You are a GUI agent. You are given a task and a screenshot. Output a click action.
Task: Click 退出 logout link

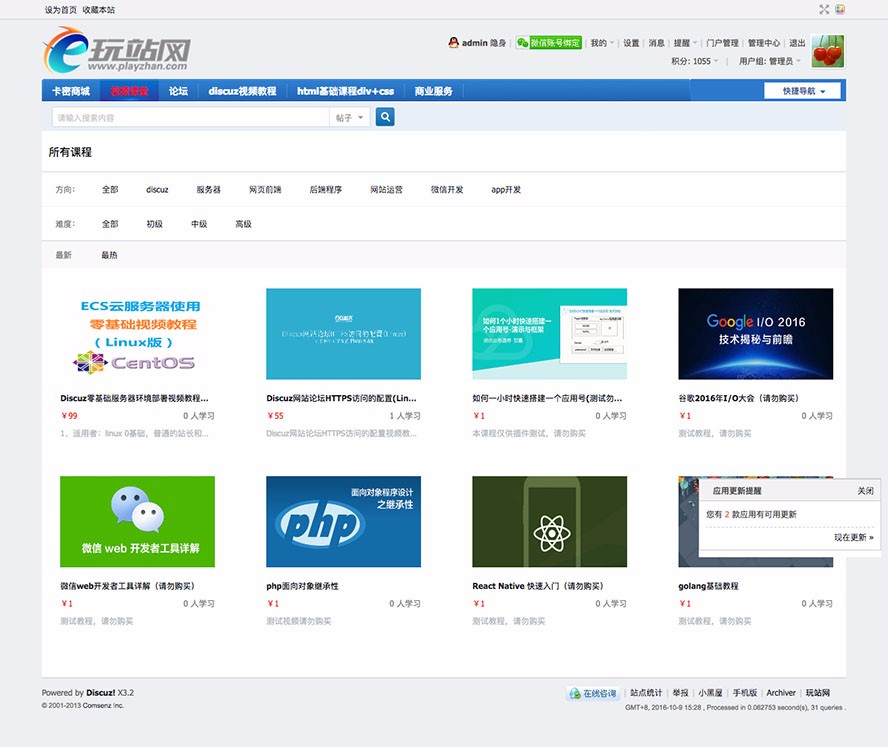(797, 43)
